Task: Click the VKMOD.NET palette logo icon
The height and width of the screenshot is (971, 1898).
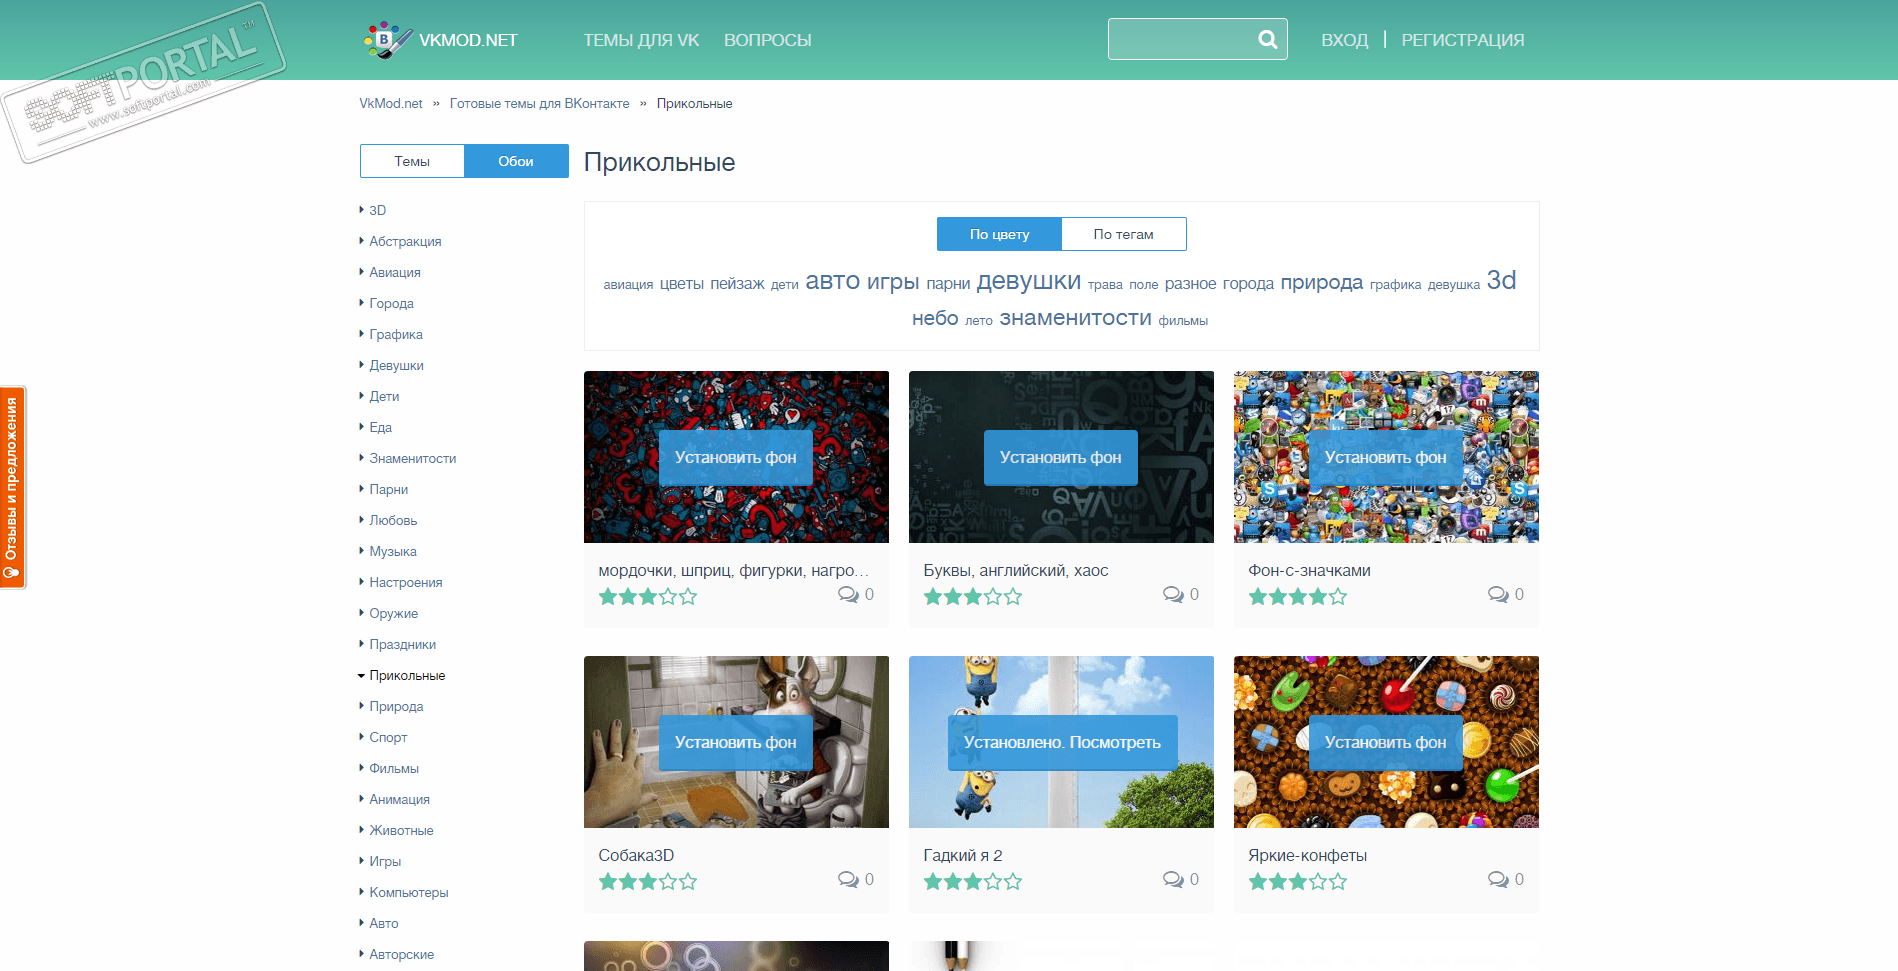Action: point(387,40)
